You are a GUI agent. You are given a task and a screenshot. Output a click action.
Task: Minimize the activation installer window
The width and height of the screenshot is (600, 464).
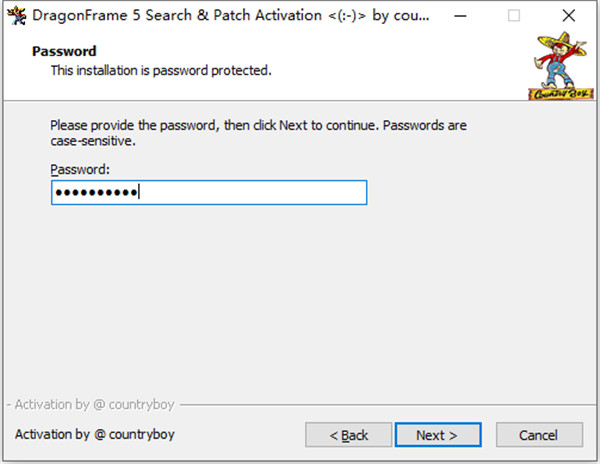(x=460, y=16)
